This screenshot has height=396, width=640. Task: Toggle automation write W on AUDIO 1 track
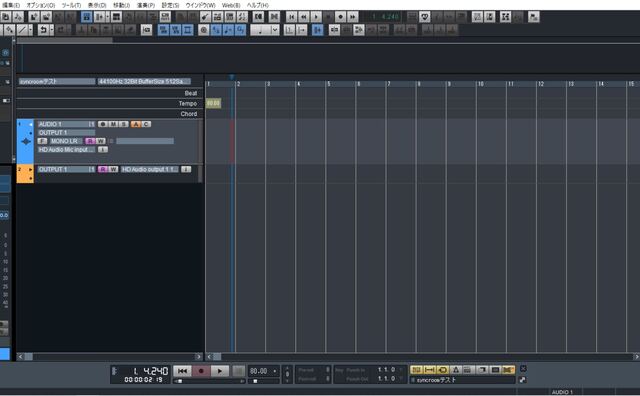tap(100, 141)
